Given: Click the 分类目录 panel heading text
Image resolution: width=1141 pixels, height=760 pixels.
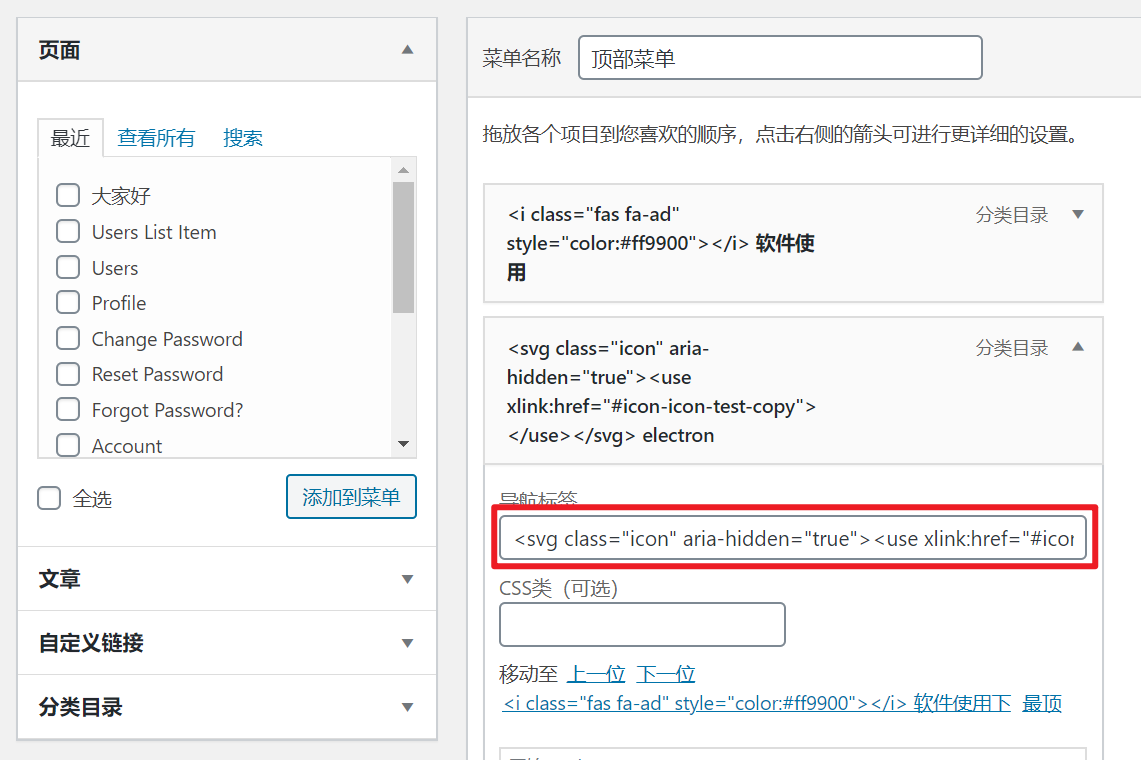Looking at the screenshot, I should (81, 707).
